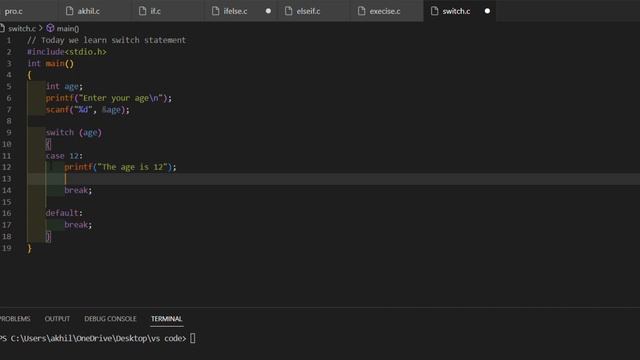This screenshot has width=640, height=360.
Task: Click the main() symbol cube icon in breadcrumb
Action: (50, 28)
